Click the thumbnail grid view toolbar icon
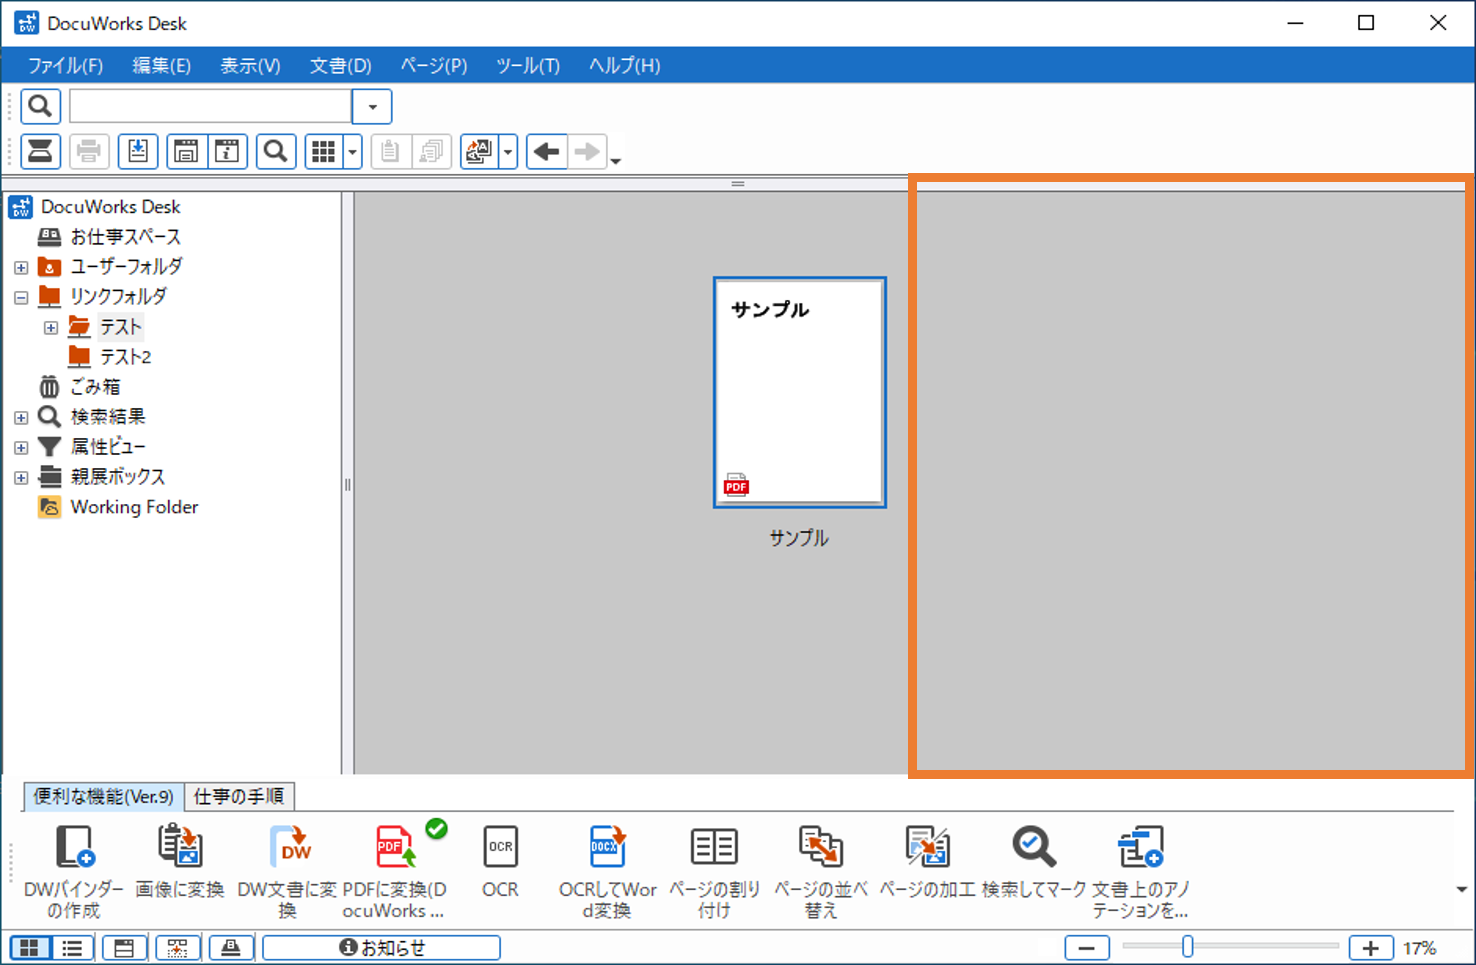Viewport: 1476px width, 965px height. point(323,152)
